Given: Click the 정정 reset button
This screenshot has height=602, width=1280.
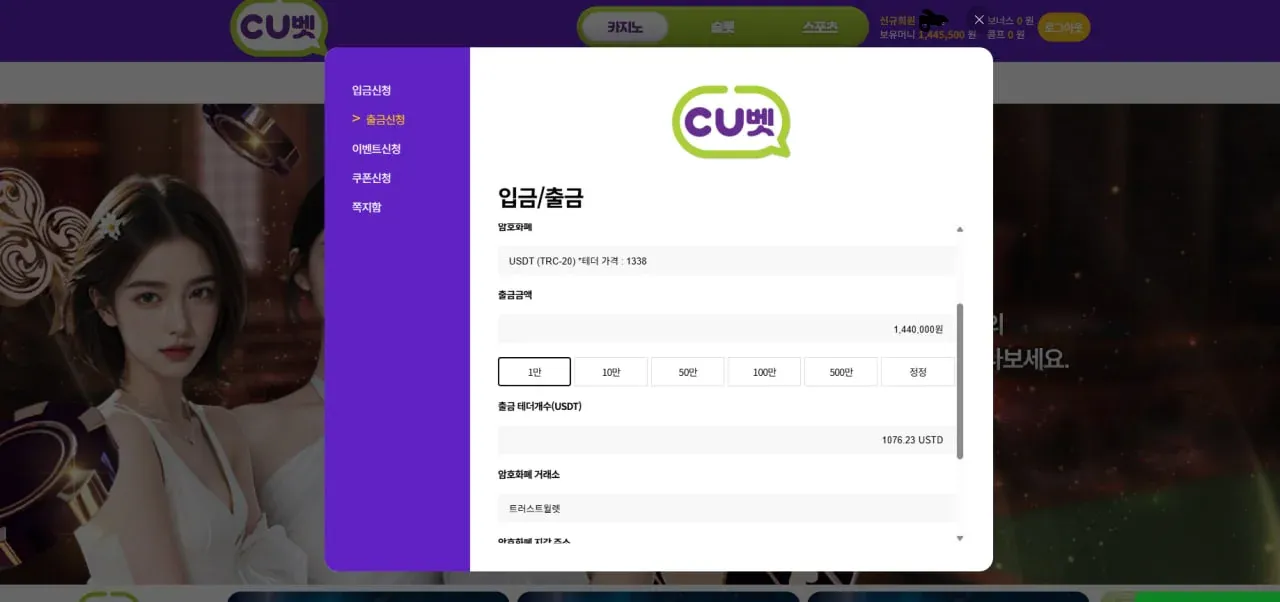Looking at the screenshot, I should [918, 372].
